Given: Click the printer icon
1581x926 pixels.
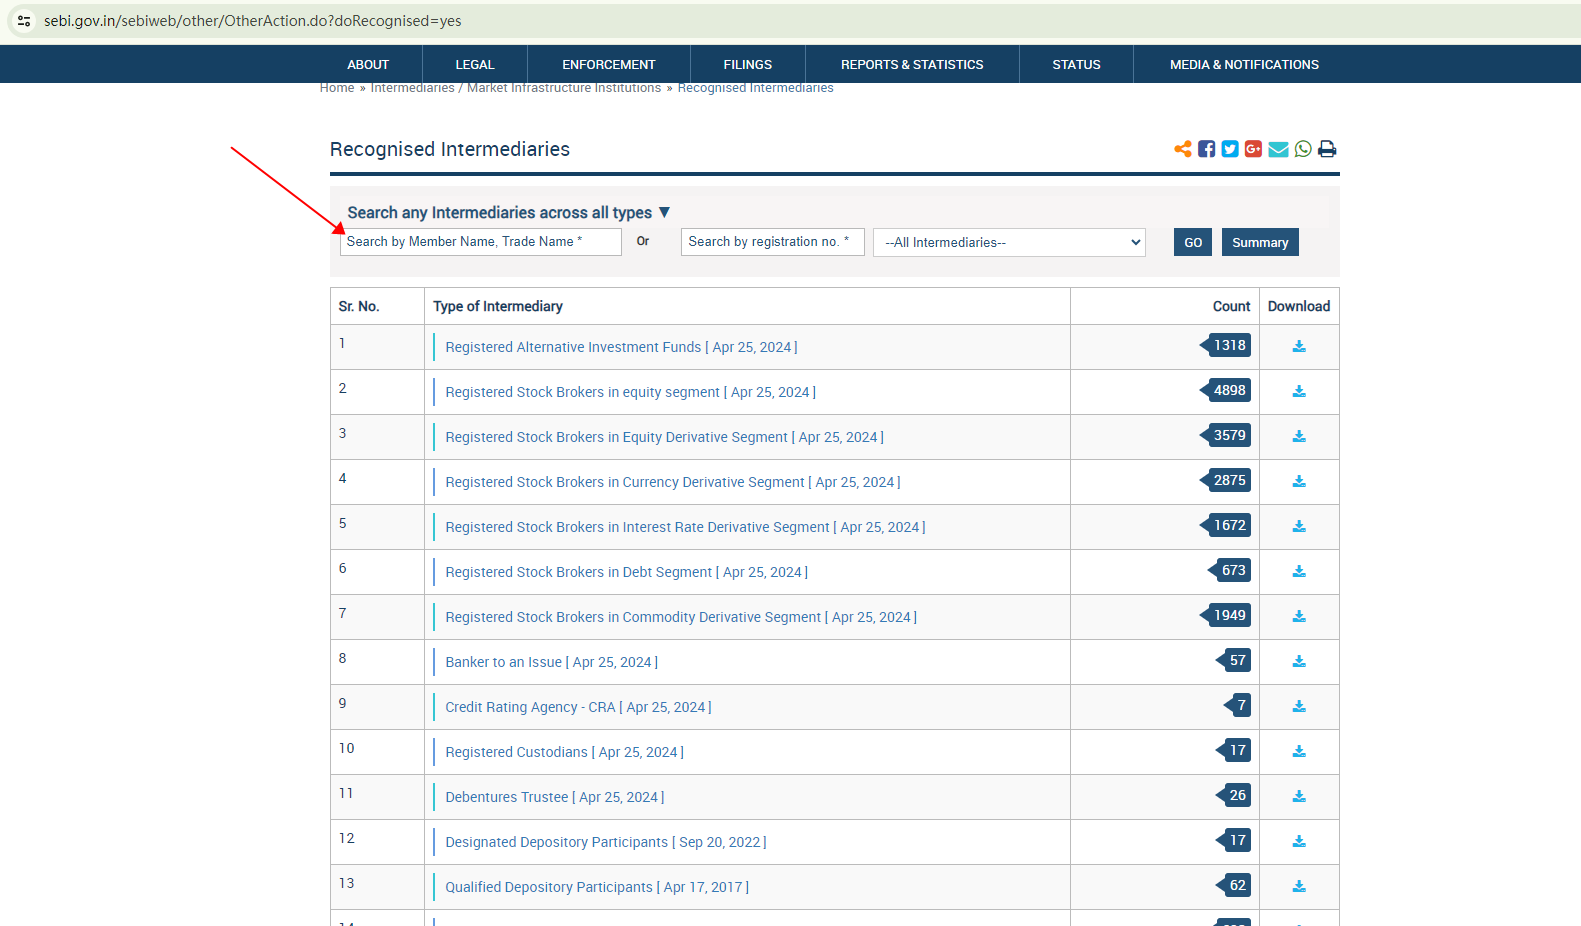Looking at the screenshot, I should (1327, 149).
